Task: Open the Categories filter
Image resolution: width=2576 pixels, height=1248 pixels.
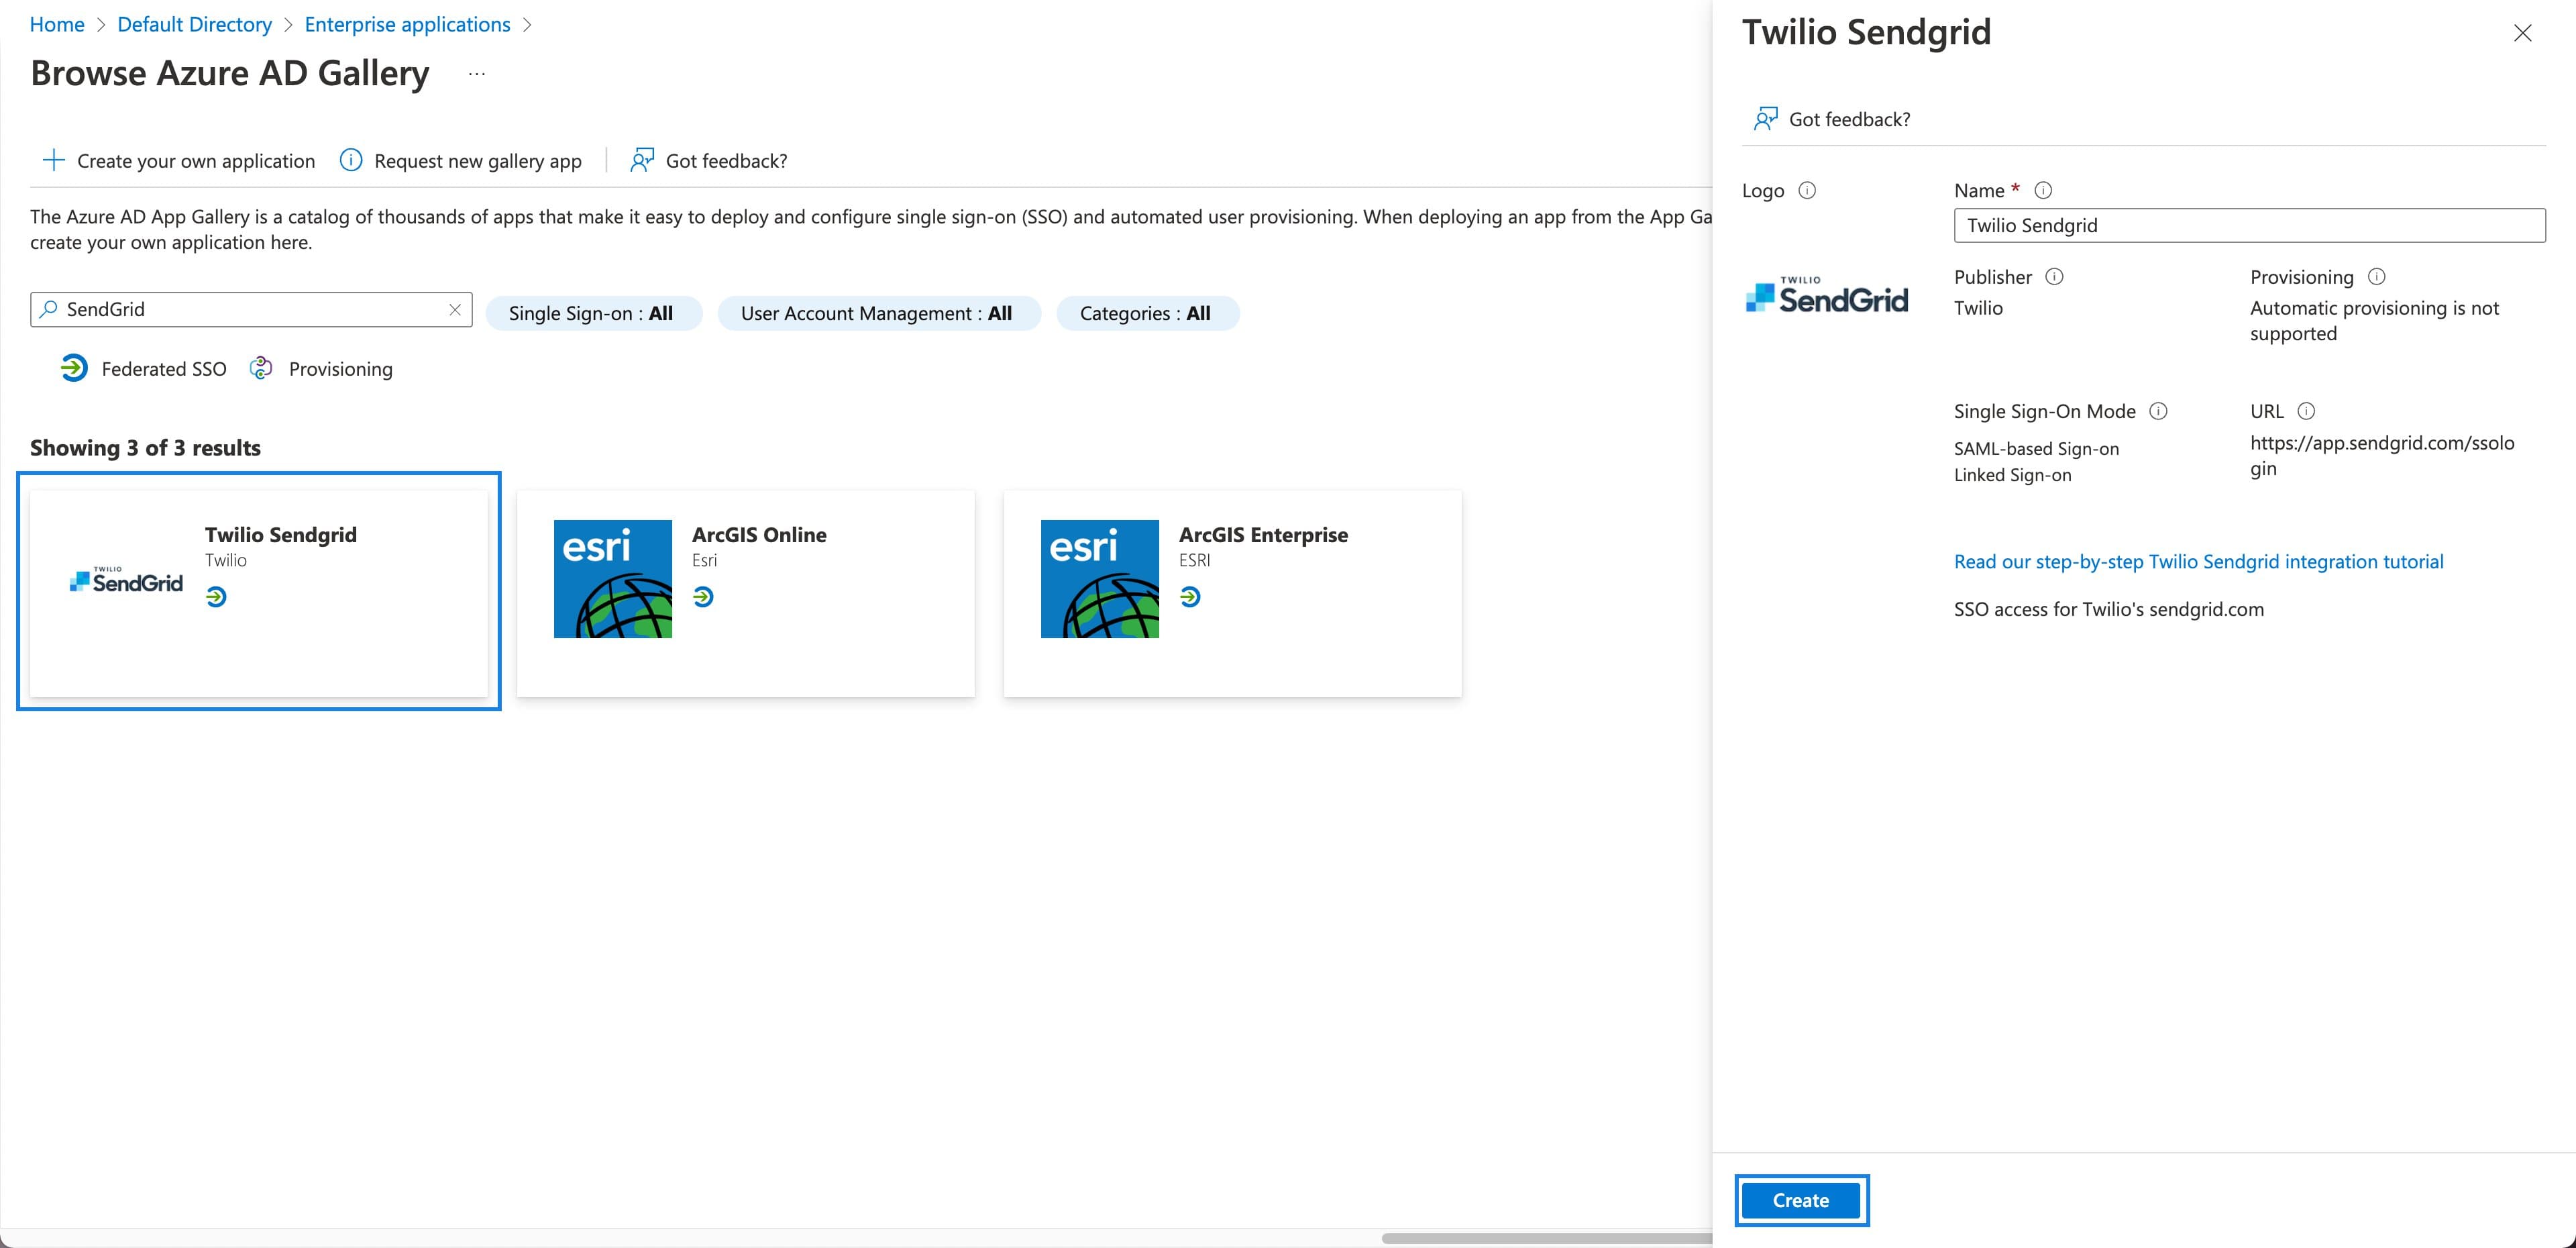Action: pyautogui.click(x=1147, y=313)
